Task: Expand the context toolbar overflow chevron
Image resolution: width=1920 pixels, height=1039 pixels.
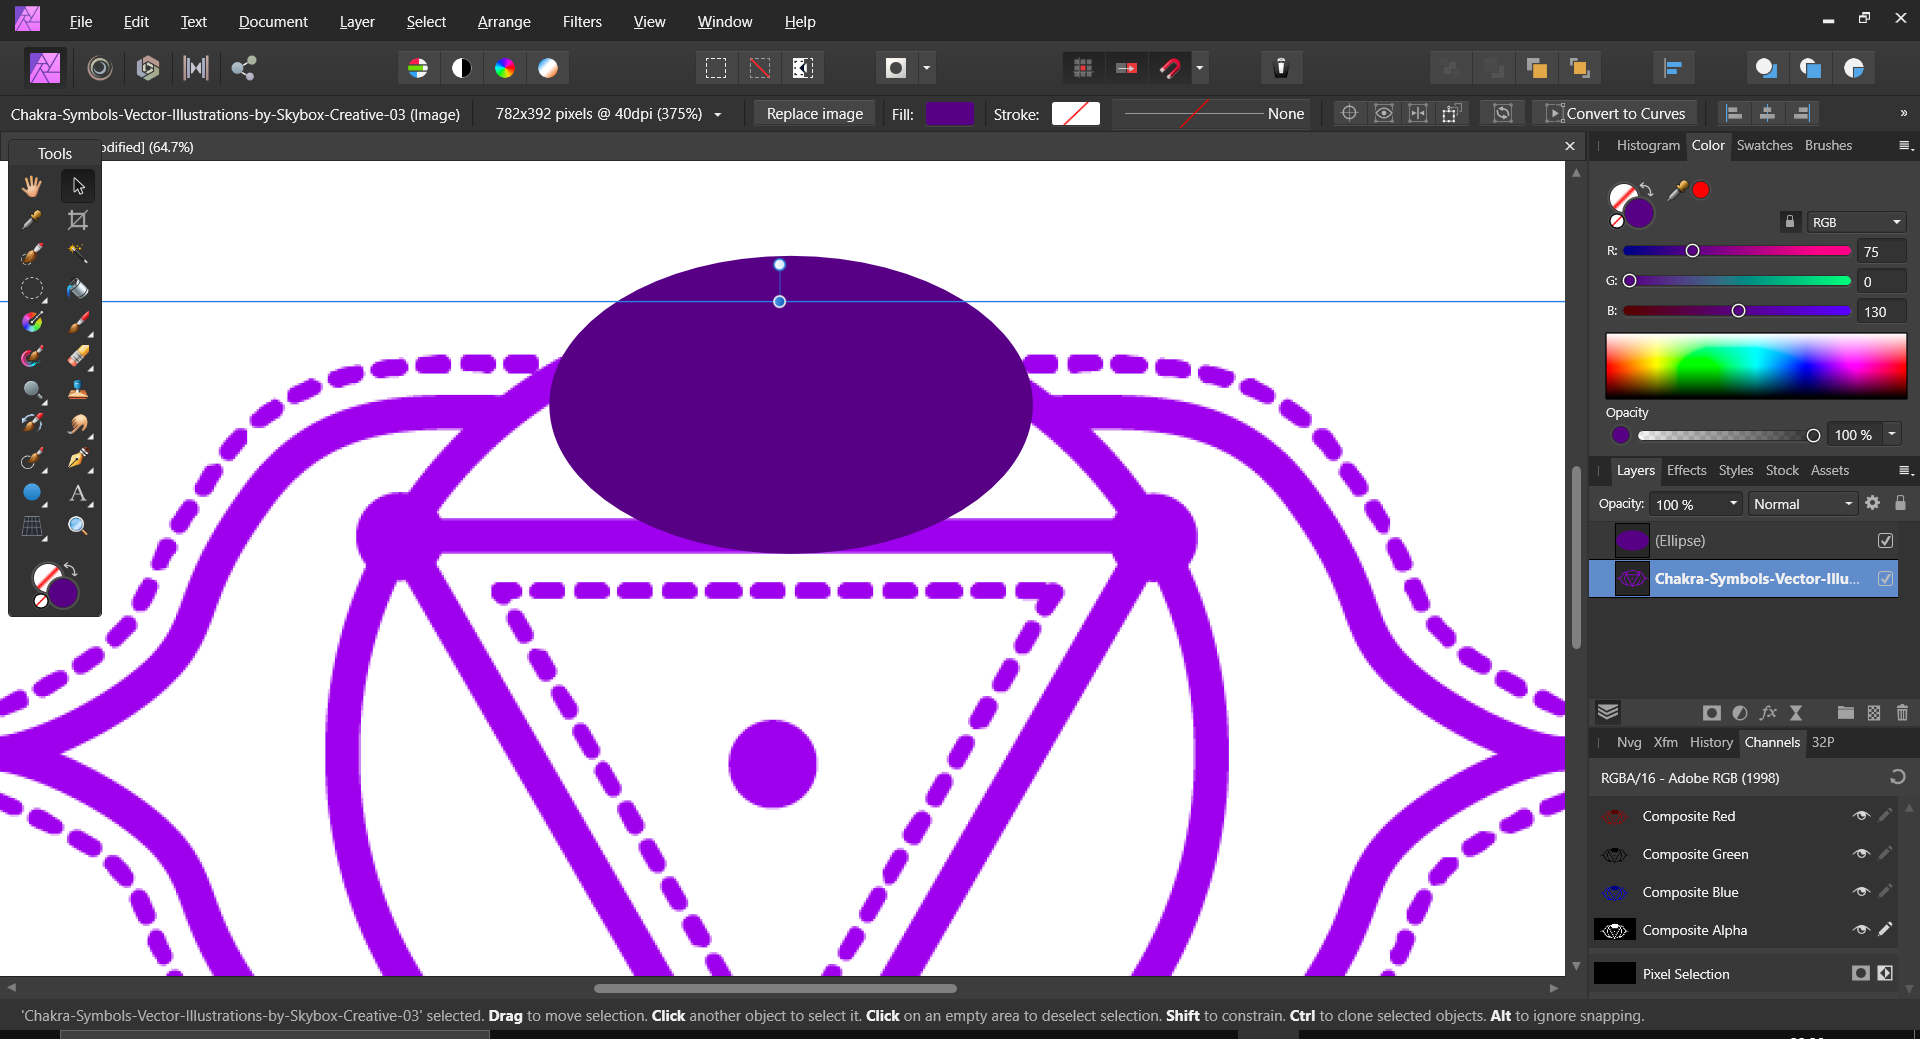Action: 1903,113
